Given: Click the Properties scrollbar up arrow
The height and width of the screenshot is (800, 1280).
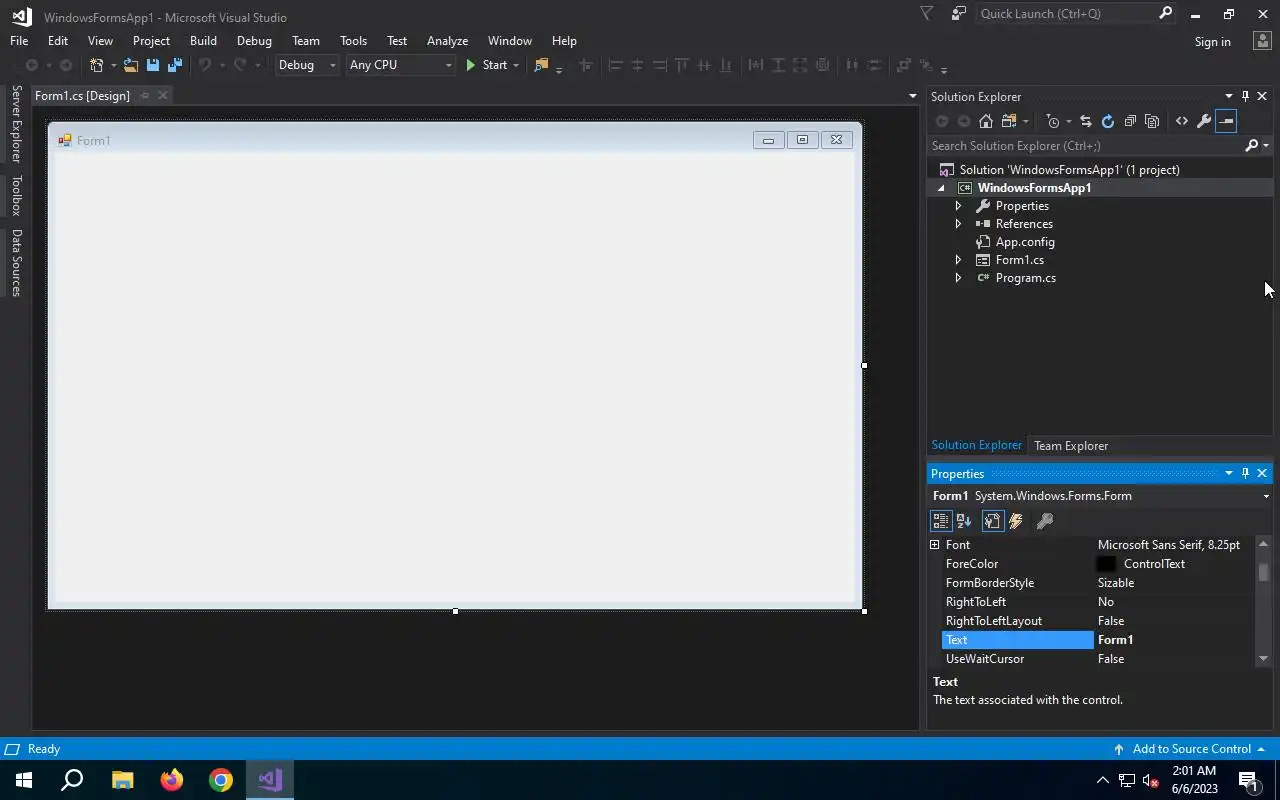Looking at the screenshot, I should coord(1263,544).
